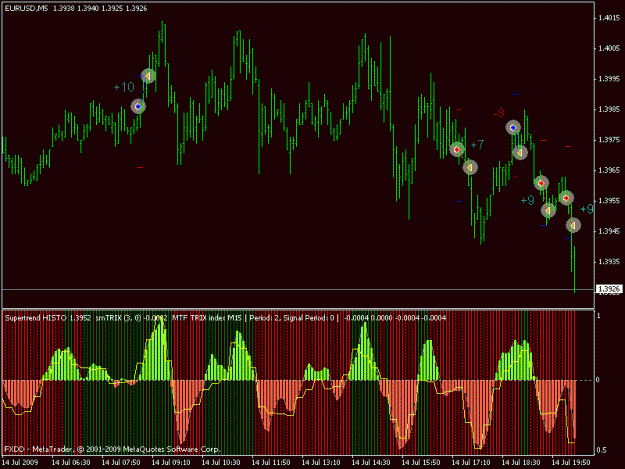Select the yellow arrow exit marker below +7

click(470, 167)
